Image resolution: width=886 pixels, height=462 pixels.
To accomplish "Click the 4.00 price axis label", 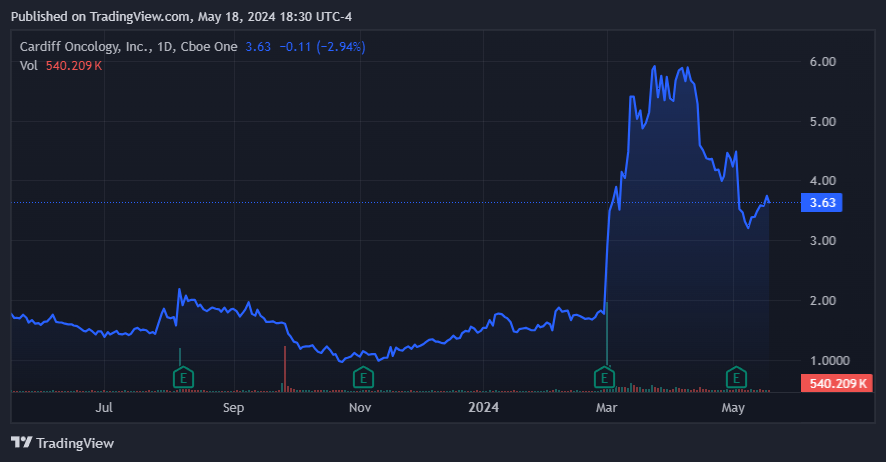I will pos(823,181).
